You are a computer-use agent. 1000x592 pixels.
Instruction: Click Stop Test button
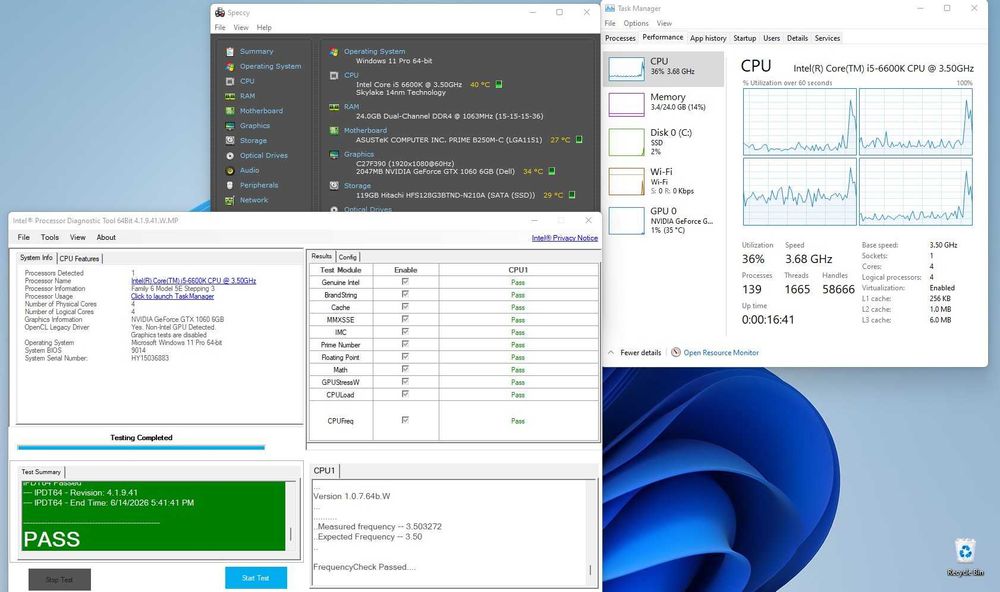point(59,580)
